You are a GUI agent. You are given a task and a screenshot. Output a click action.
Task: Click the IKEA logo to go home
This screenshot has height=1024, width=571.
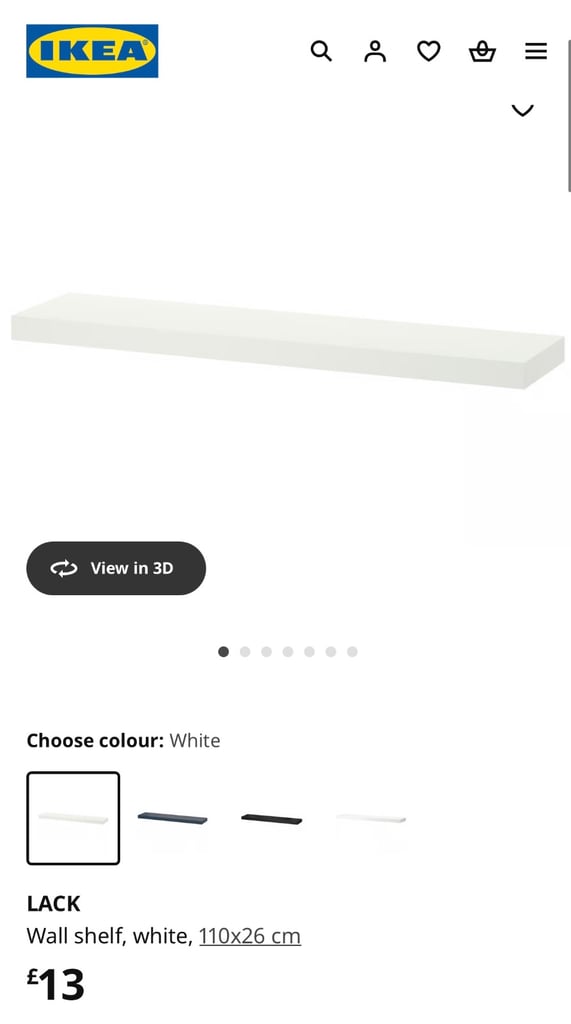point(92,51)
